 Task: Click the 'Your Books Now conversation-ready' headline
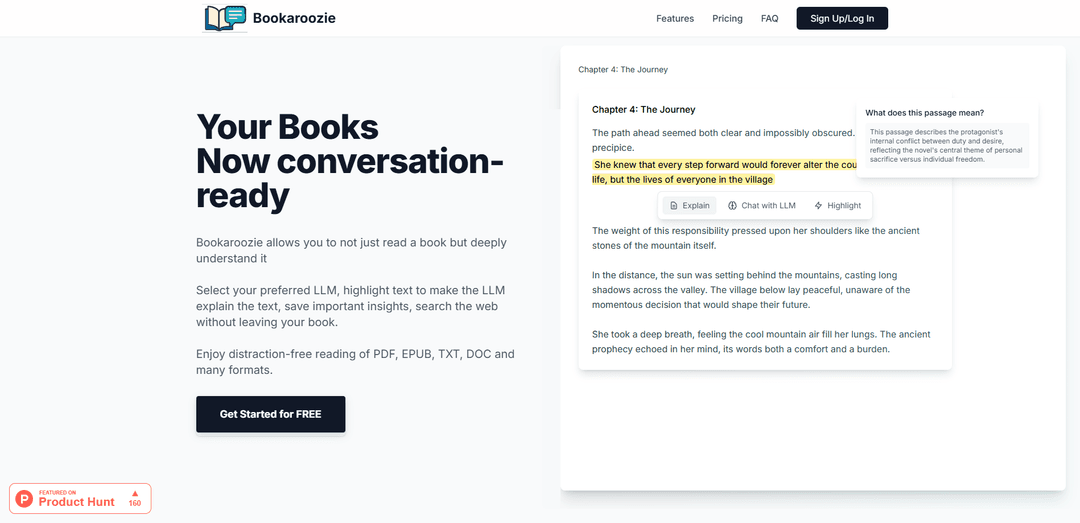(x=350, y=161)
